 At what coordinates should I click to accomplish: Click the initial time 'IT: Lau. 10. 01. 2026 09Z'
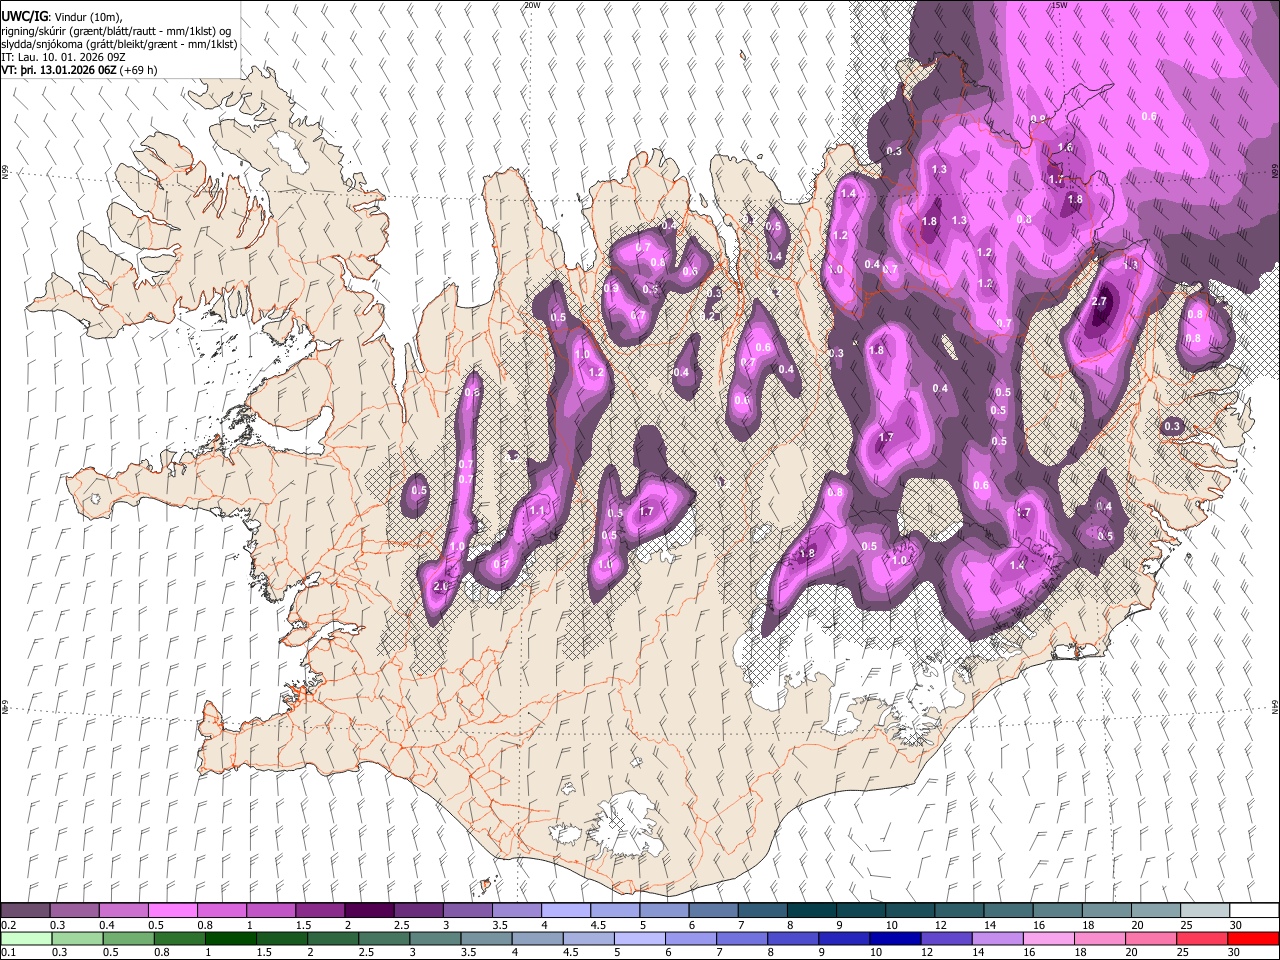pos(64,57)
